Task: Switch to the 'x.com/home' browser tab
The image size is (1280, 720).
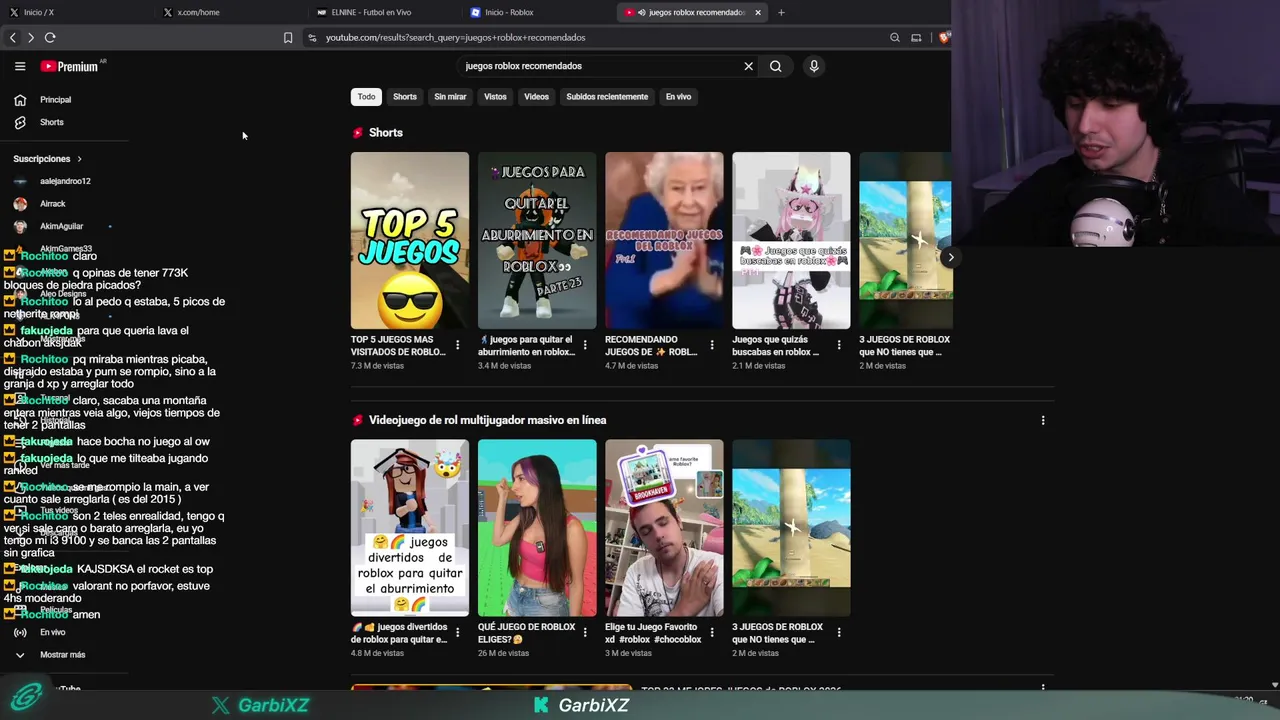Action: click(x=232, y=12)
